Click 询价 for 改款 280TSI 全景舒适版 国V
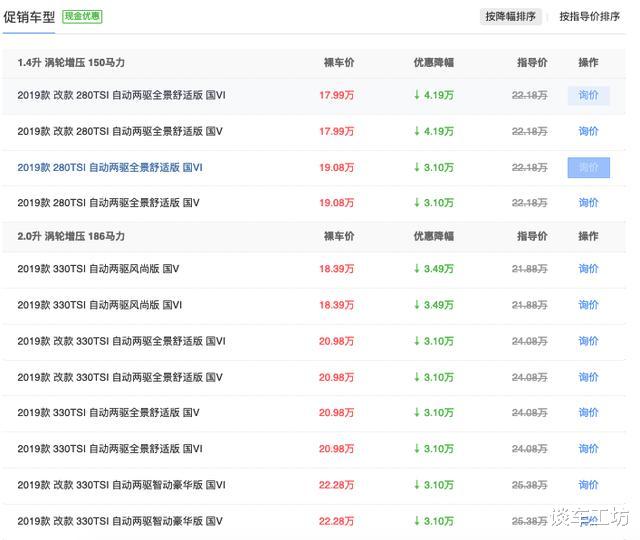 [x=588, y=131]
